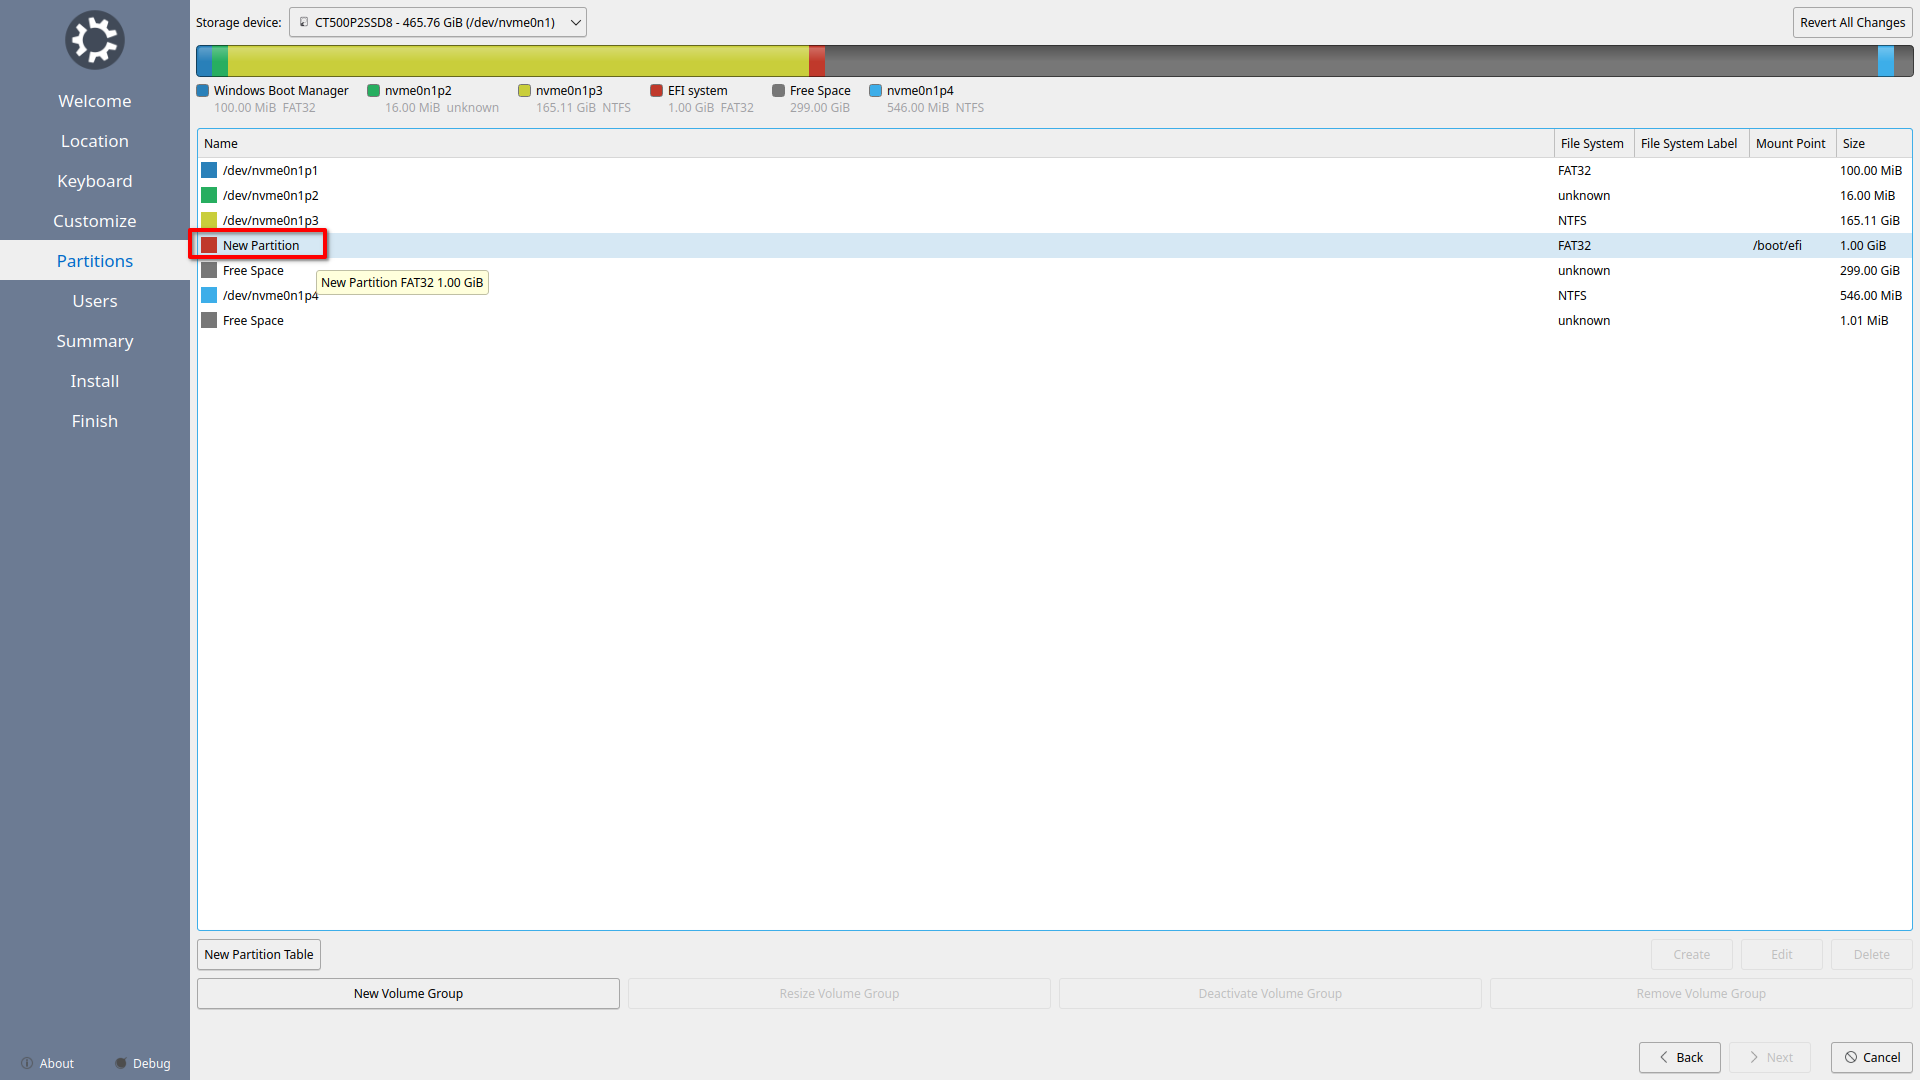
Task: Open the Summary step in the sidebar
Action: coord(94,341)
